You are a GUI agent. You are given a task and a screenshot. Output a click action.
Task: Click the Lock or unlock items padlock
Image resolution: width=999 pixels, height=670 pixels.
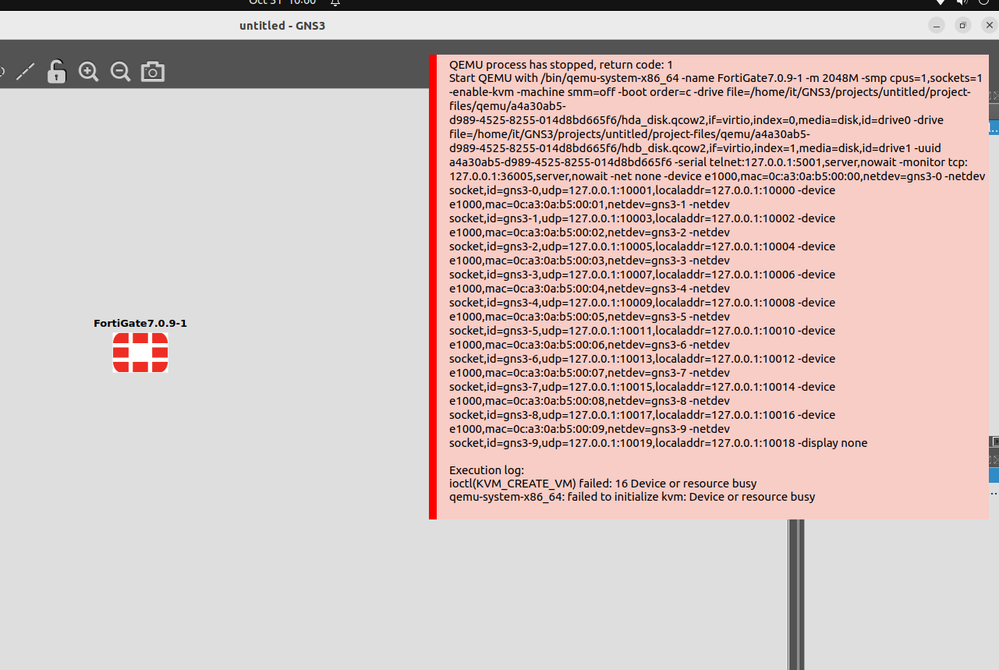pos(57,71)
